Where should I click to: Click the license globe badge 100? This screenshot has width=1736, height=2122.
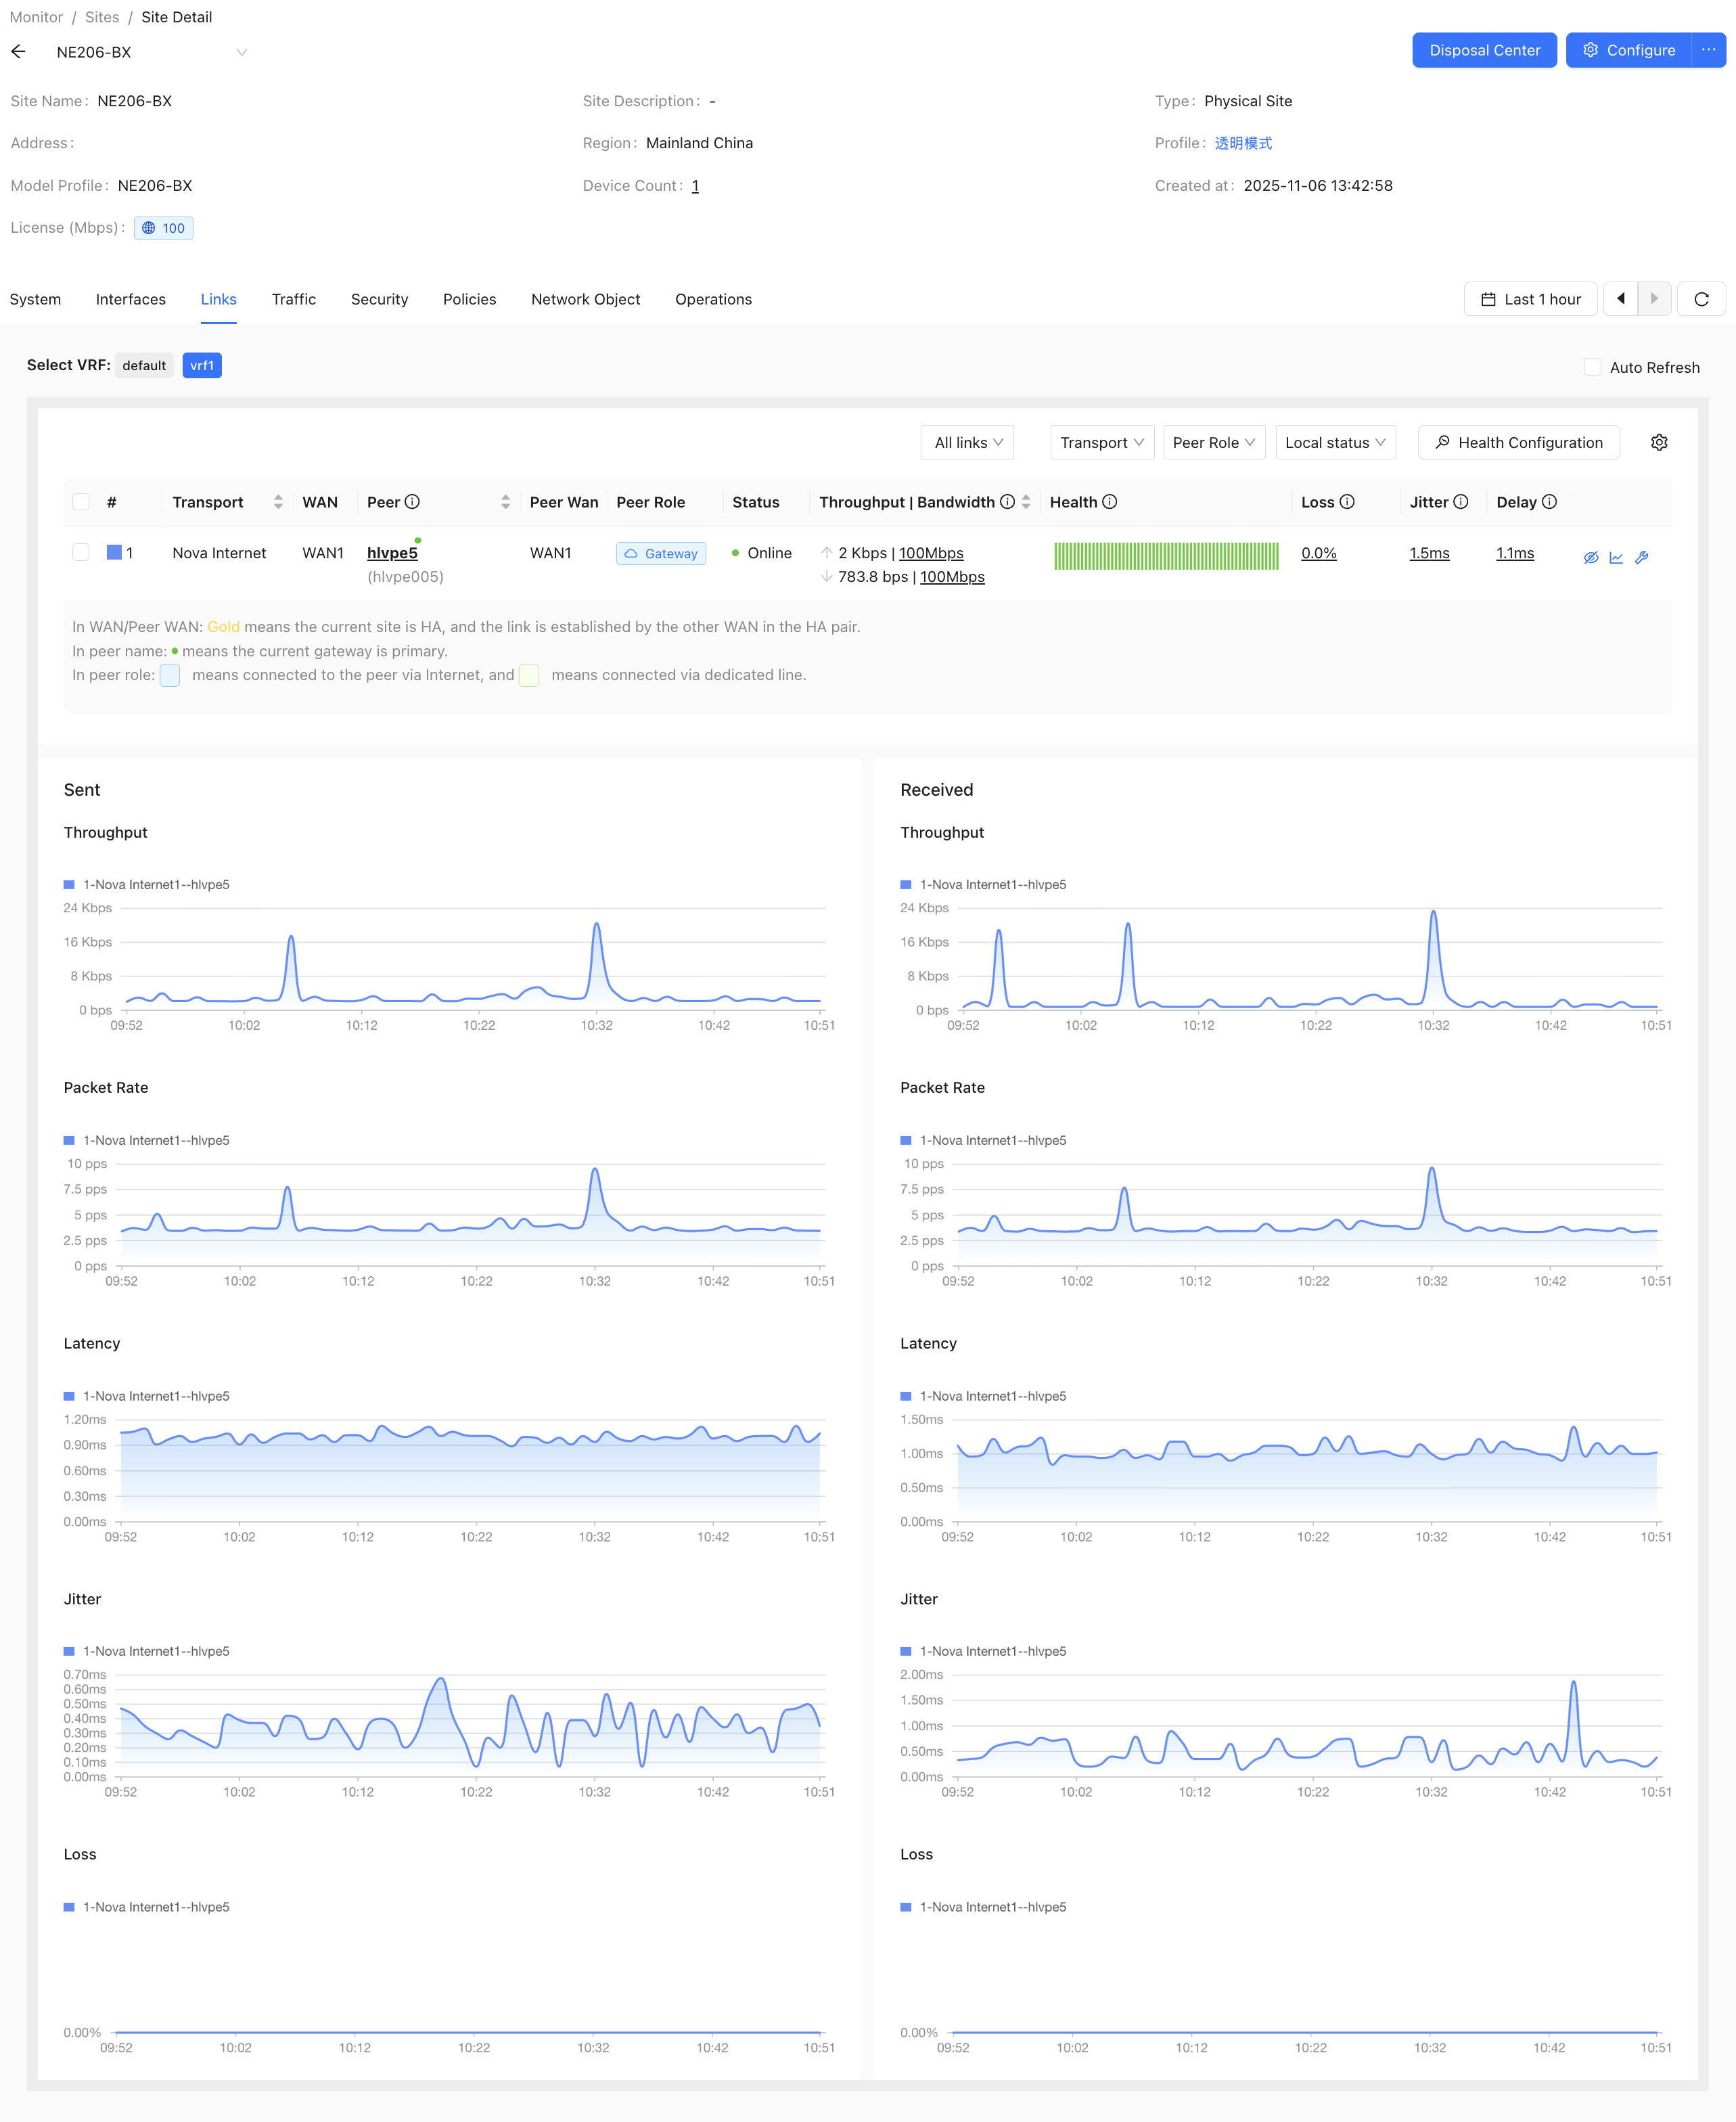coord(164,228)
